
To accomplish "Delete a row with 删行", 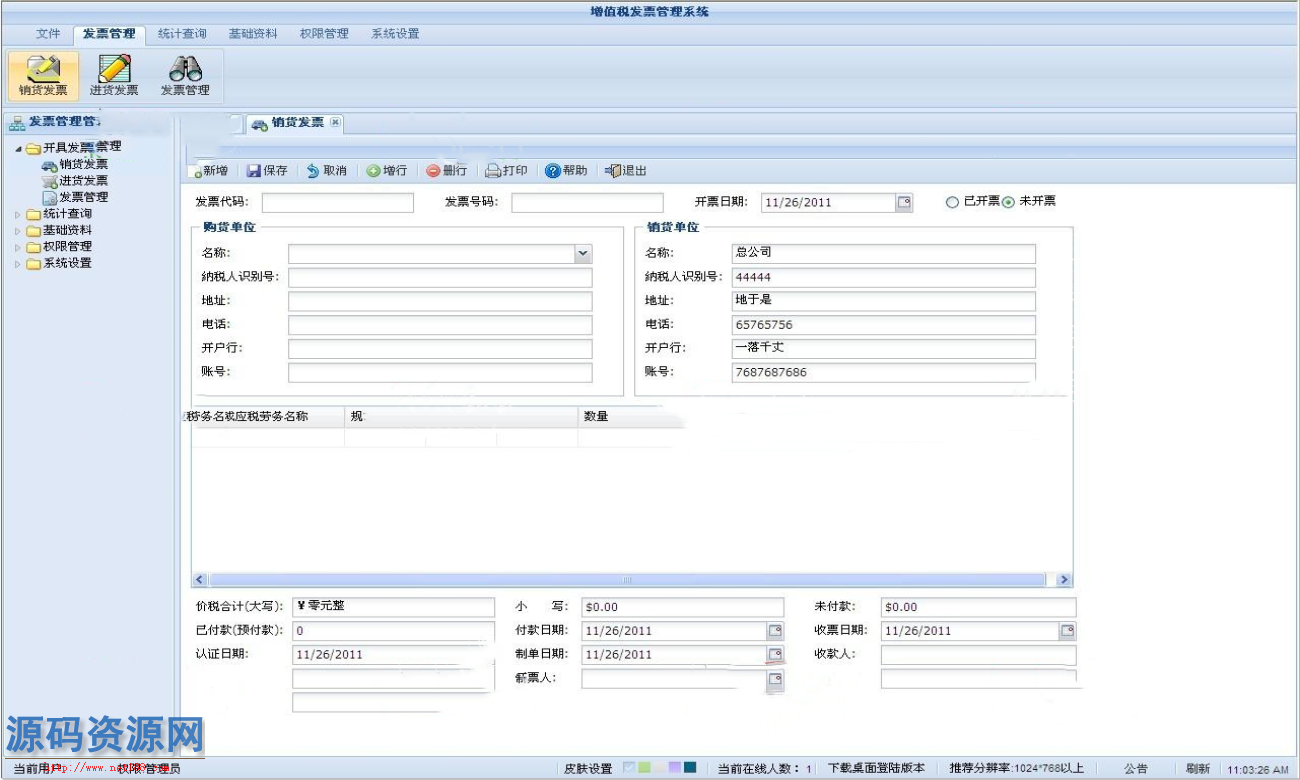I will click(x=447, y=171).
